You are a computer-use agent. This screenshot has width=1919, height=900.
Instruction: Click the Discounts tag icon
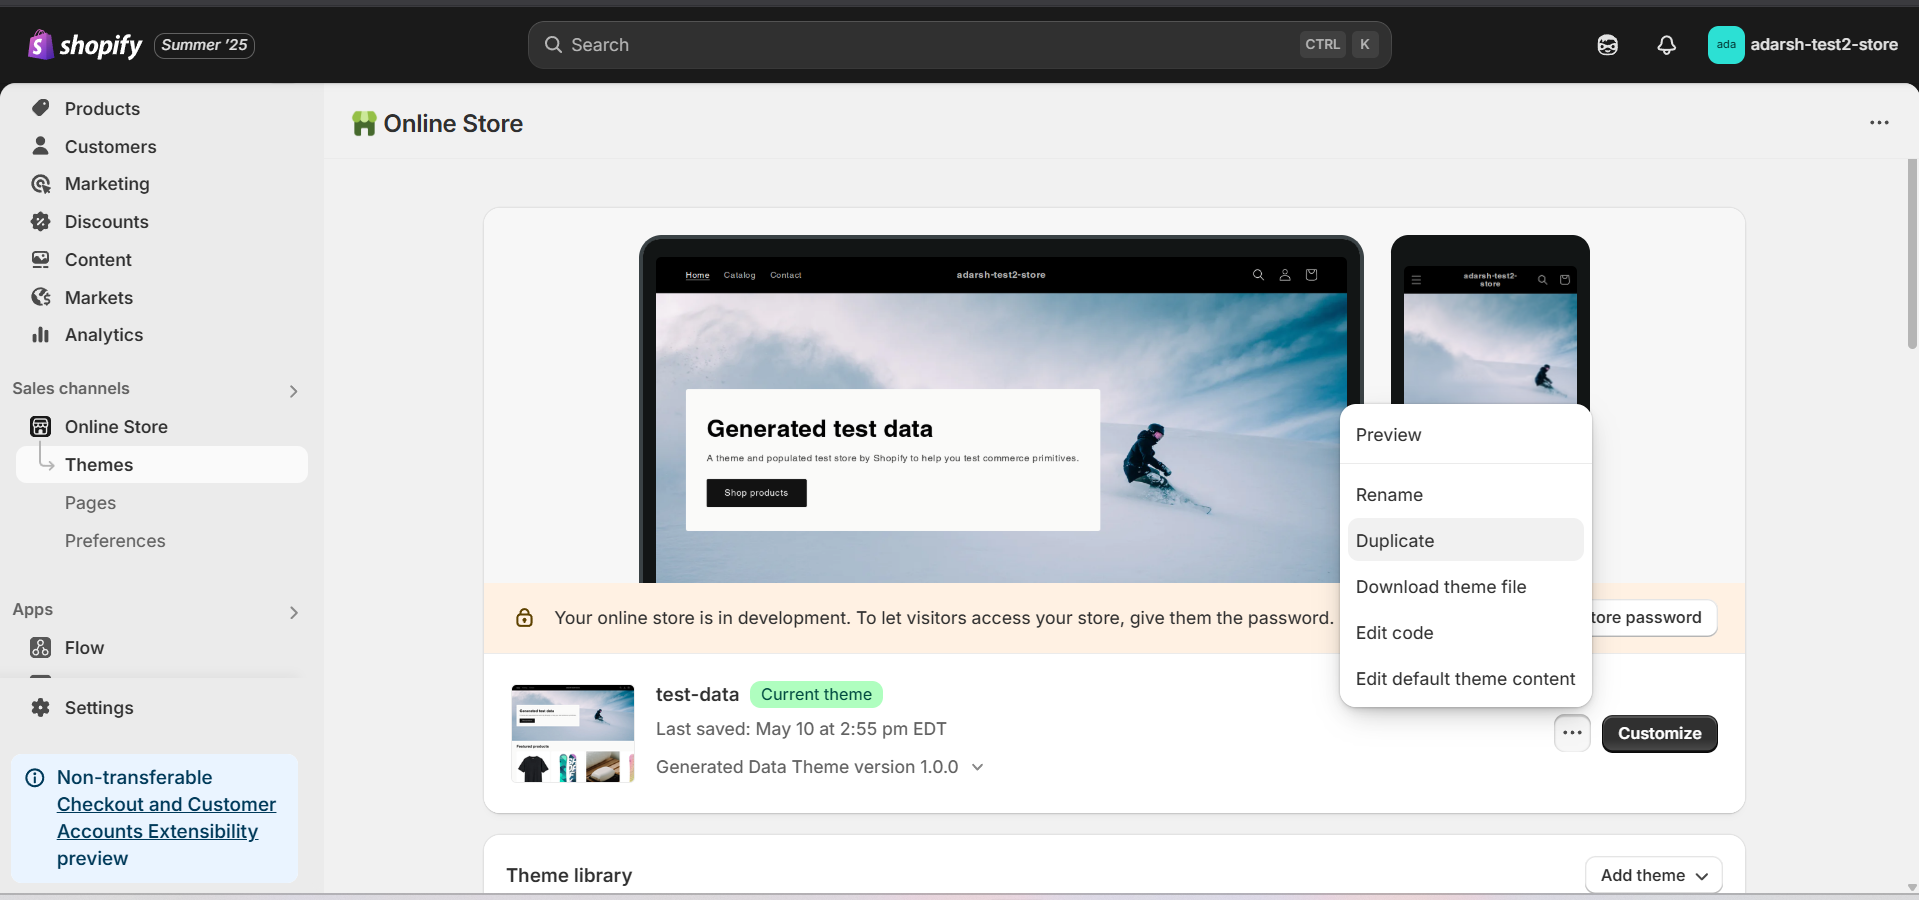tap(39, 221)
